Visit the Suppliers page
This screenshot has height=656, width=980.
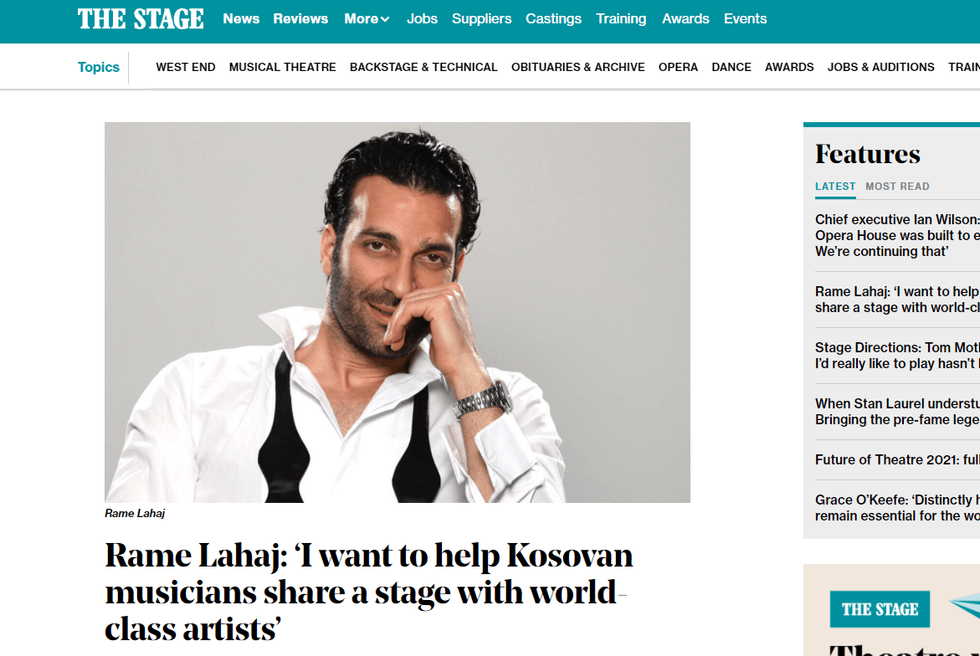coord(481,19)
